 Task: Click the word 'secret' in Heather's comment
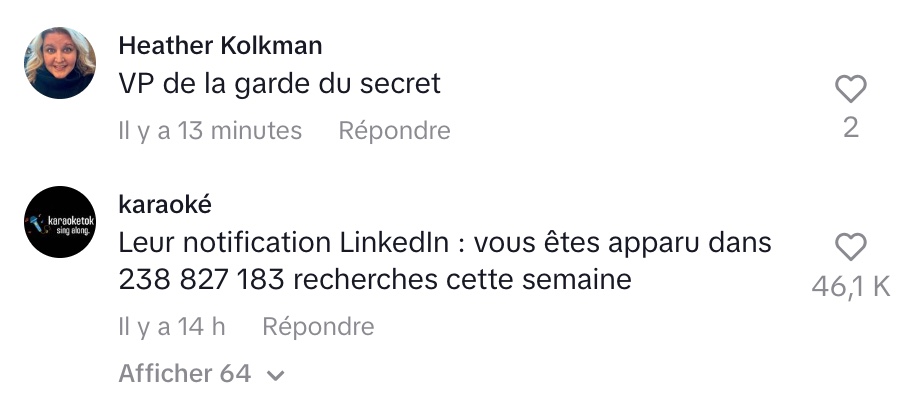coord(400,84)
